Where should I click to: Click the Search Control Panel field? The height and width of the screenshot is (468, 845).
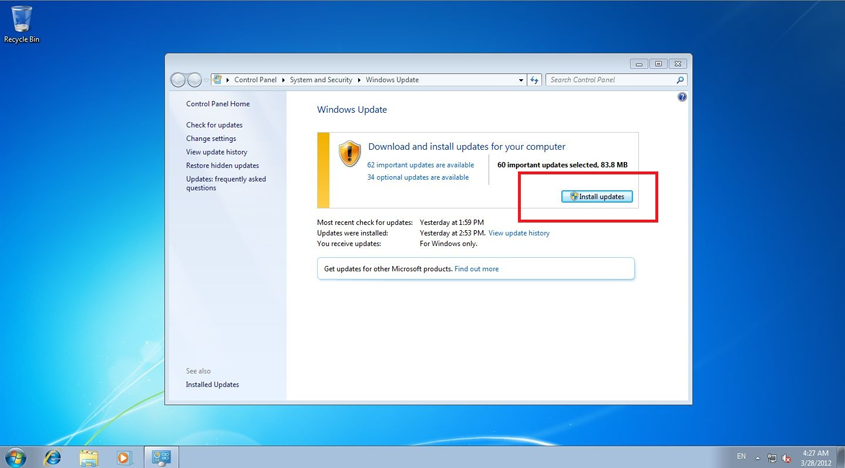(x=610, y=80)
